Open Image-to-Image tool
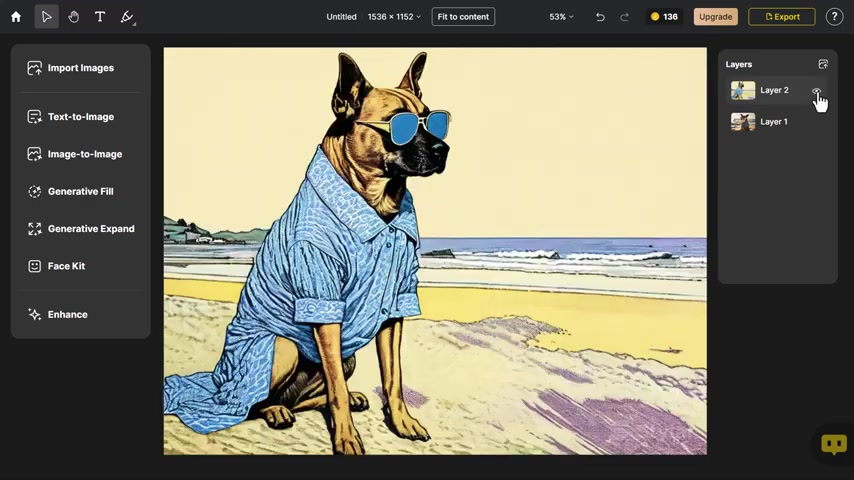 tap(81, 154)
